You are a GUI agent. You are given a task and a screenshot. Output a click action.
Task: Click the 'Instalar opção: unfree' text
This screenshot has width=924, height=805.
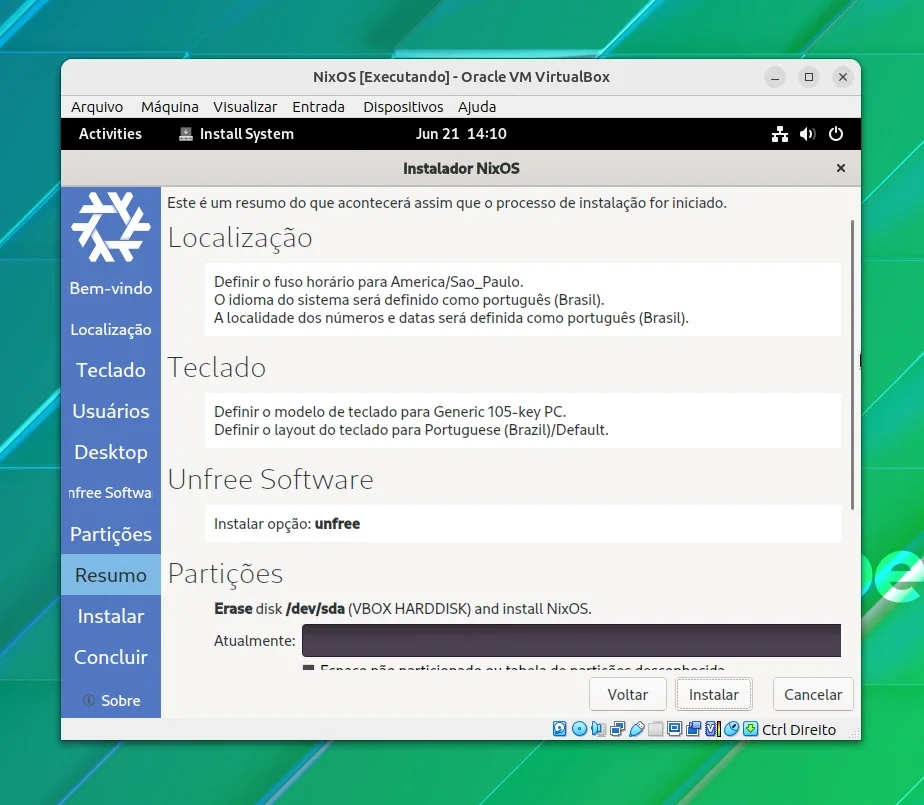[x=287, y=524]
